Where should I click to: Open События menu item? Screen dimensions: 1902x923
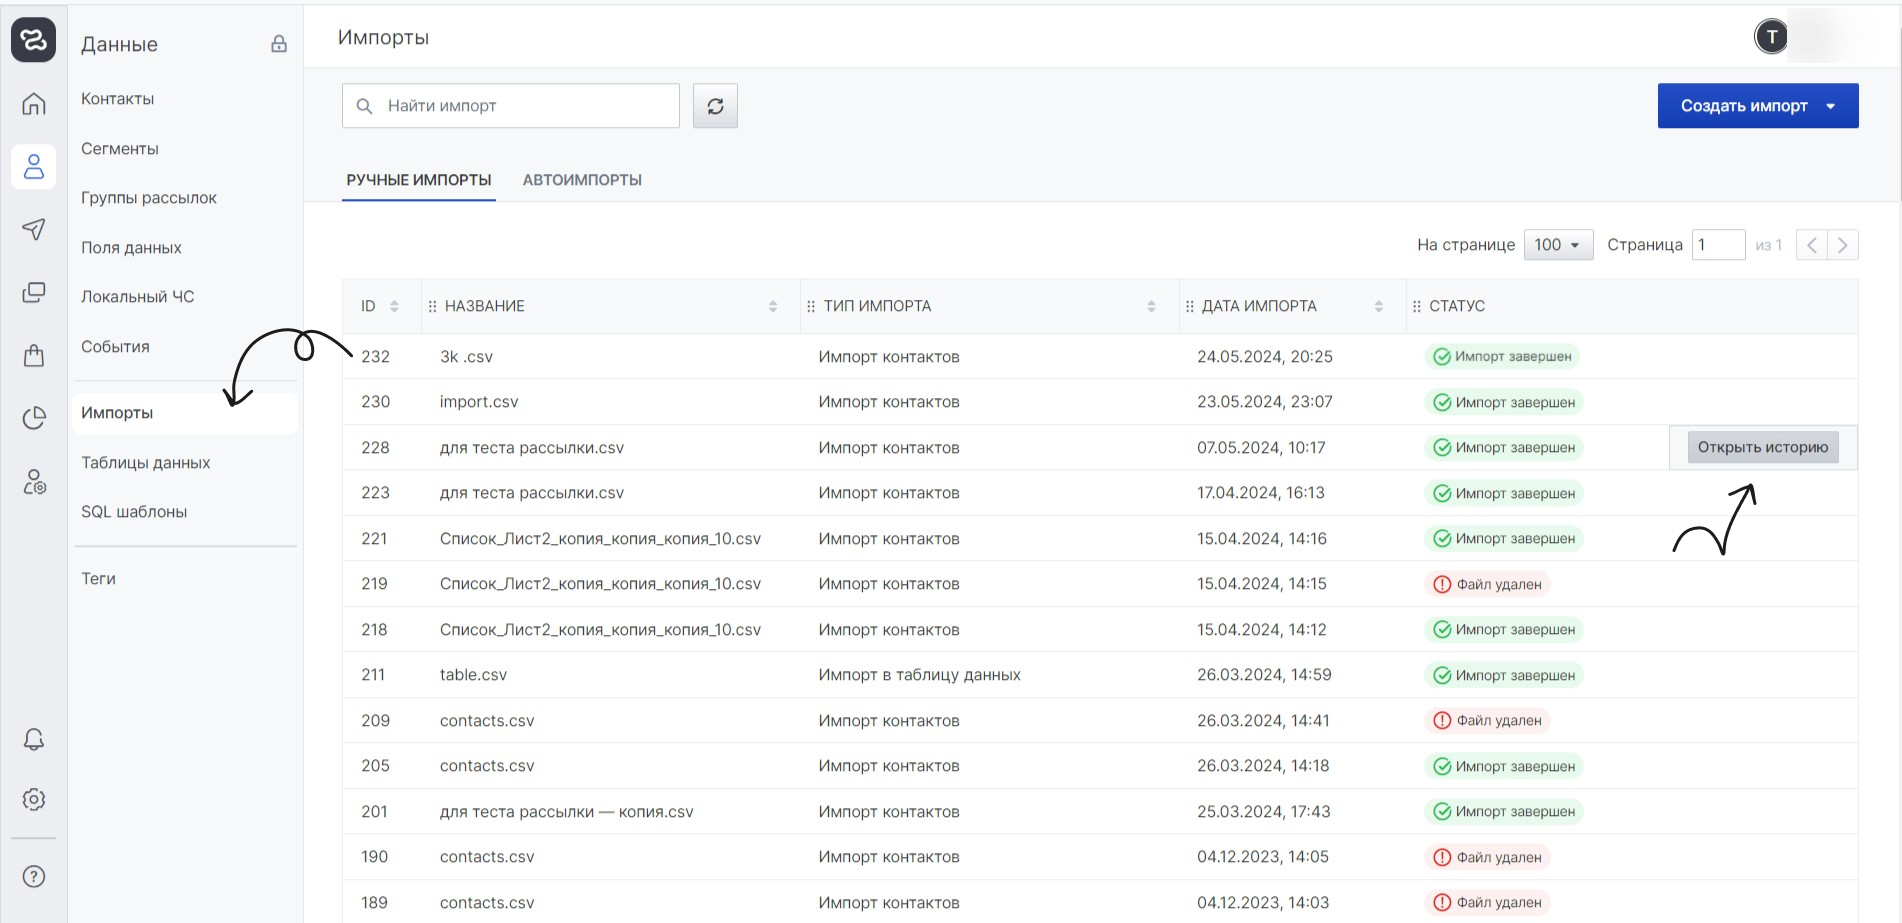[115, 347]
